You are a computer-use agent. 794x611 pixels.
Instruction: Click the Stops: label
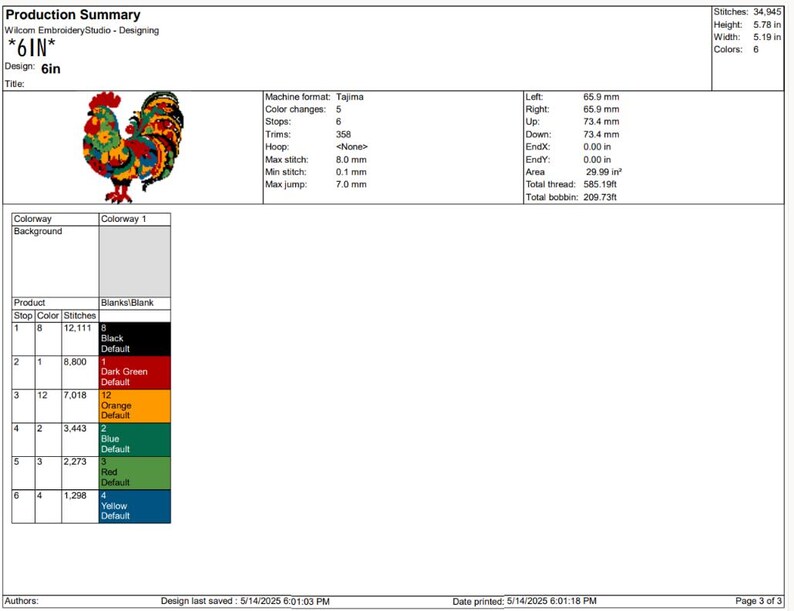[278, 121]
